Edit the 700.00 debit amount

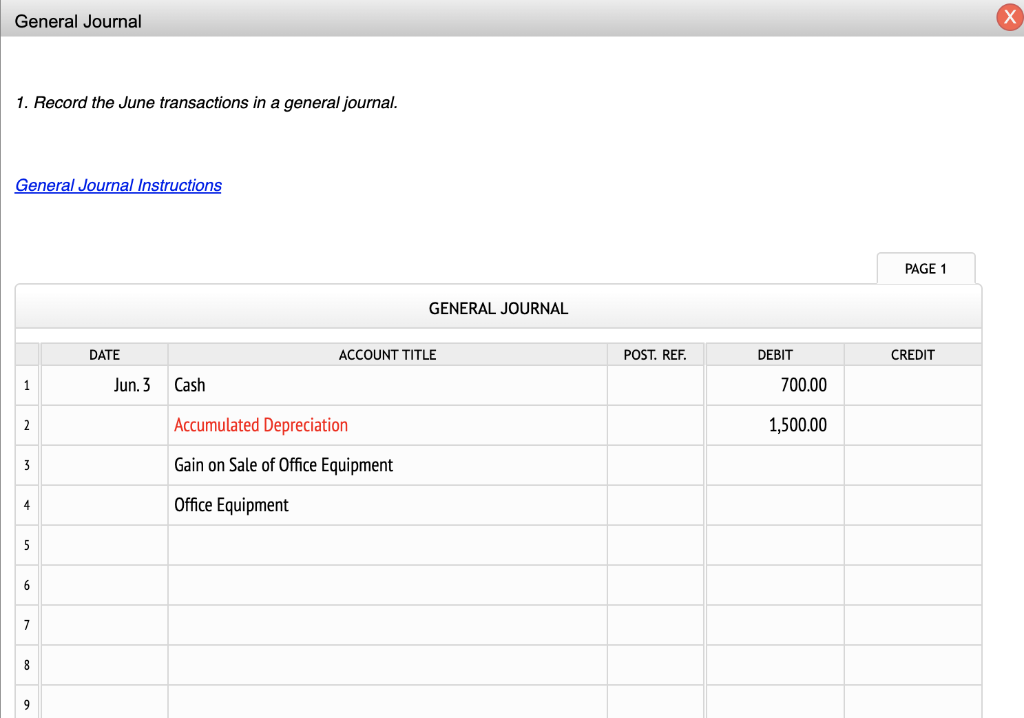(x=774, y=385)
